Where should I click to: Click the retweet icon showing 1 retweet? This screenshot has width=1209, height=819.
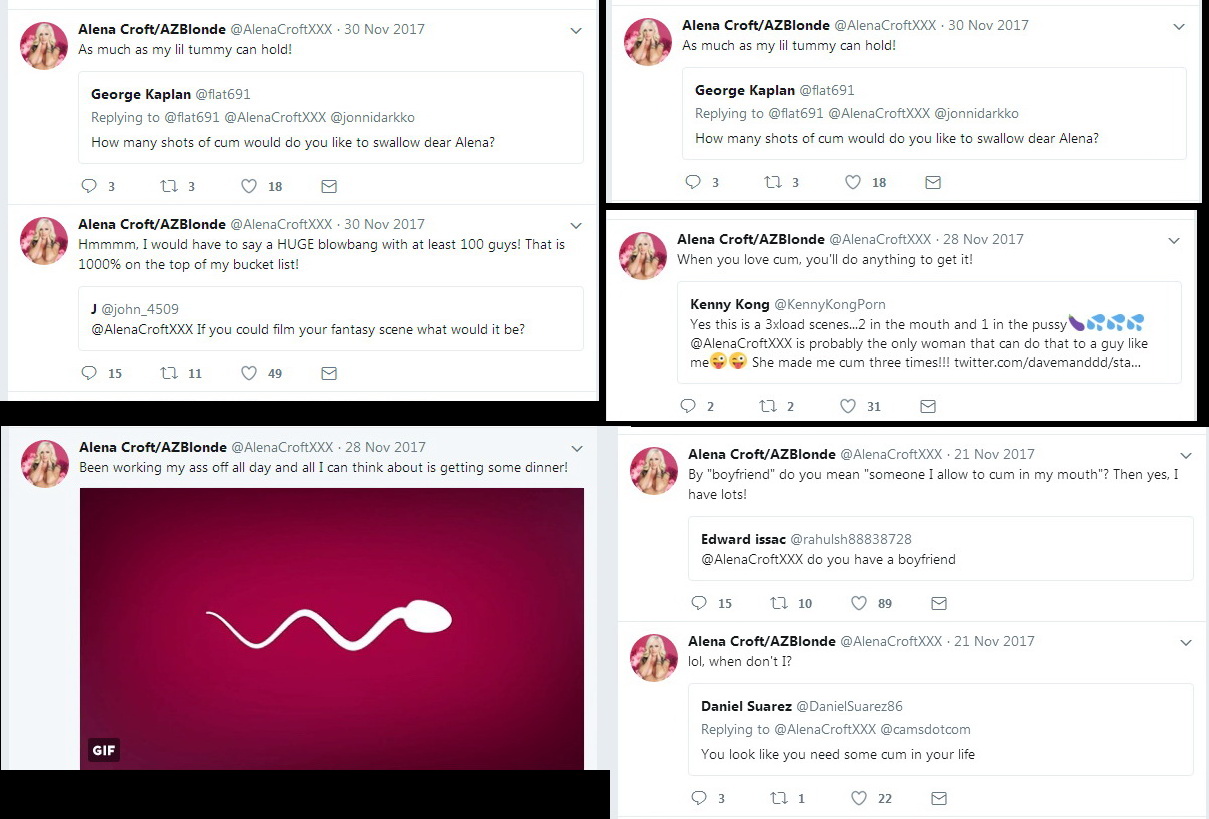[x=779, y=798]
